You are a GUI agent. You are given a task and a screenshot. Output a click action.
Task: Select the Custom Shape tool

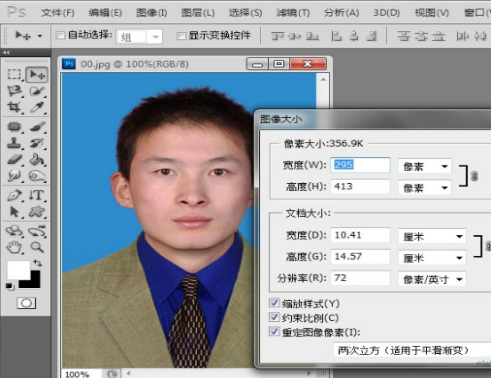point(37,211)
